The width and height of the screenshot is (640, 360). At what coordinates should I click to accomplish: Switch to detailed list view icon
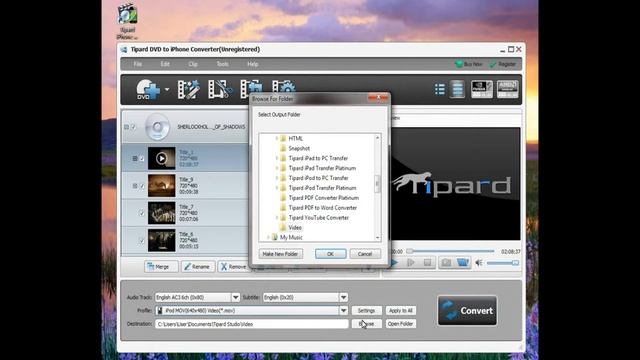(x=458, y=89)
